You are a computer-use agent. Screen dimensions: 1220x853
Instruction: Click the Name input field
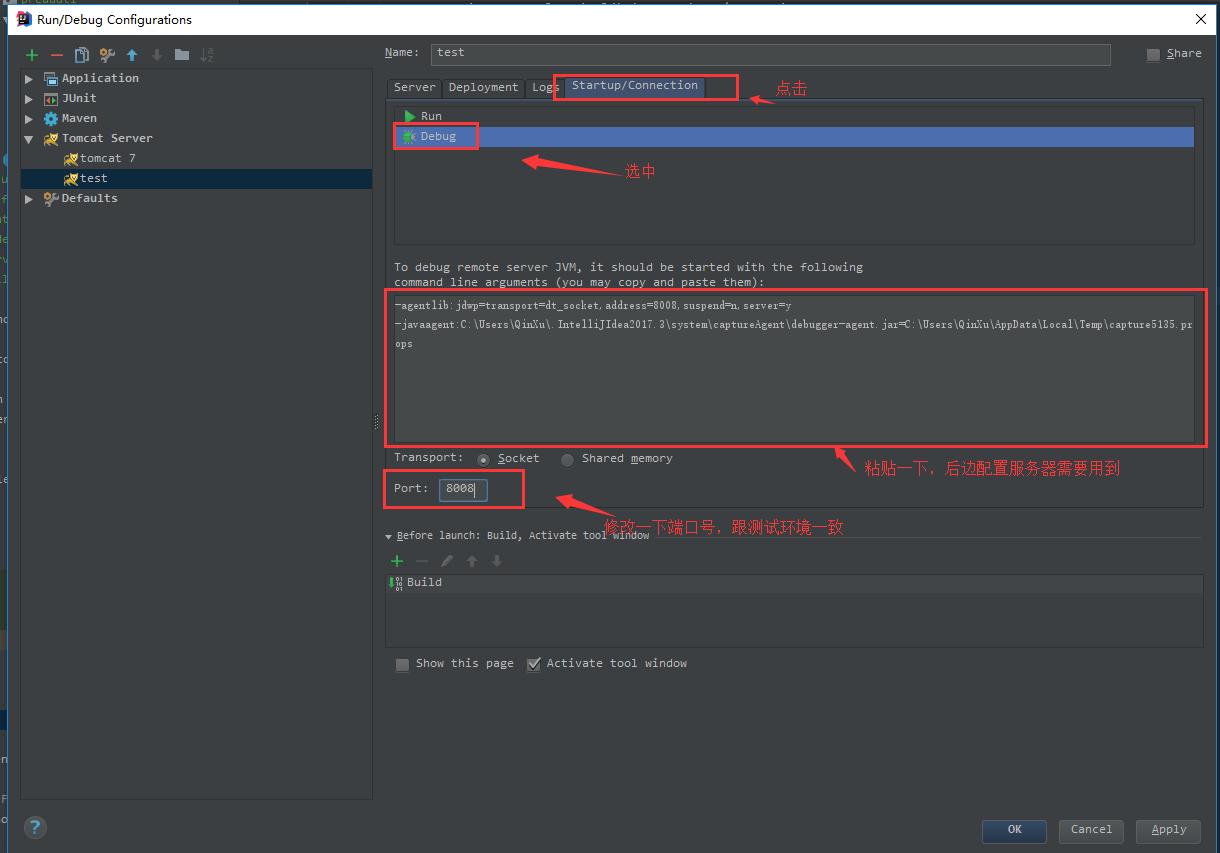click(x=771, y=54)
